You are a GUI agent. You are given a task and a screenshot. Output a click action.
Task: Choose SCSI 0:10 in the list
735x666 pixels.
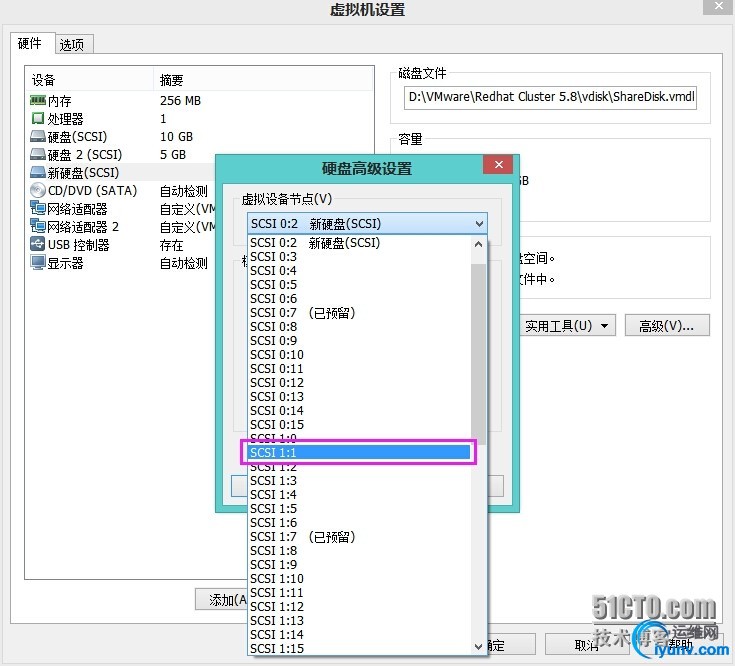coord(359,355)
